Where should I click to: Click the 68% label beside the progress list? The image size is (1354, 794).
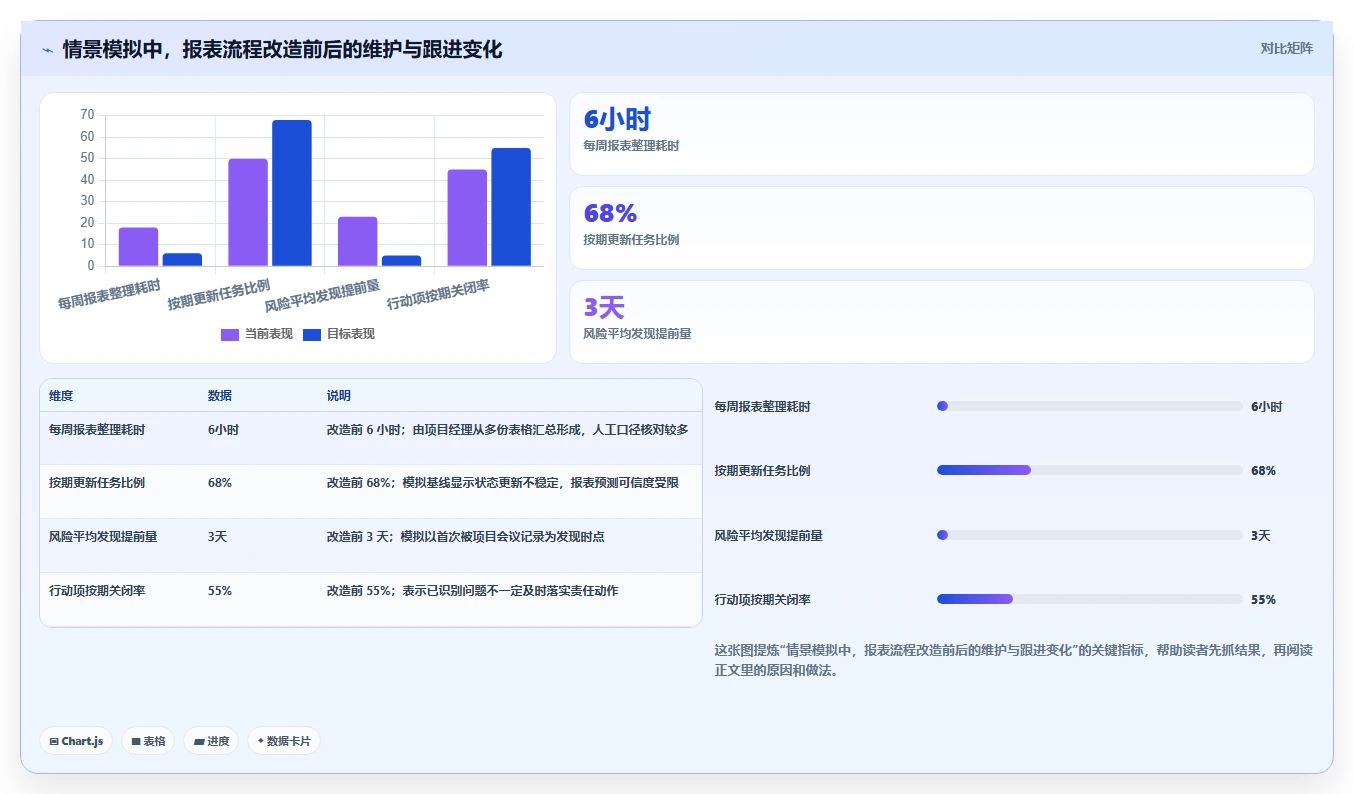pyautogui.click(x=1263, y=470)
